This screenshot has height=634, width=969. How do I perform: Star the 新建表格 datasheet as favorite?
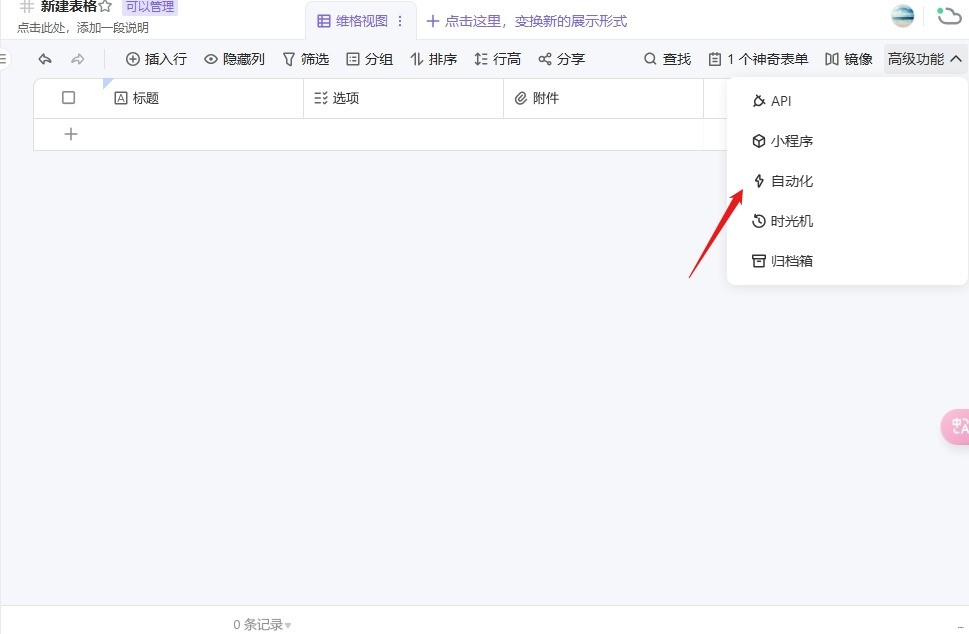point(105,7)
